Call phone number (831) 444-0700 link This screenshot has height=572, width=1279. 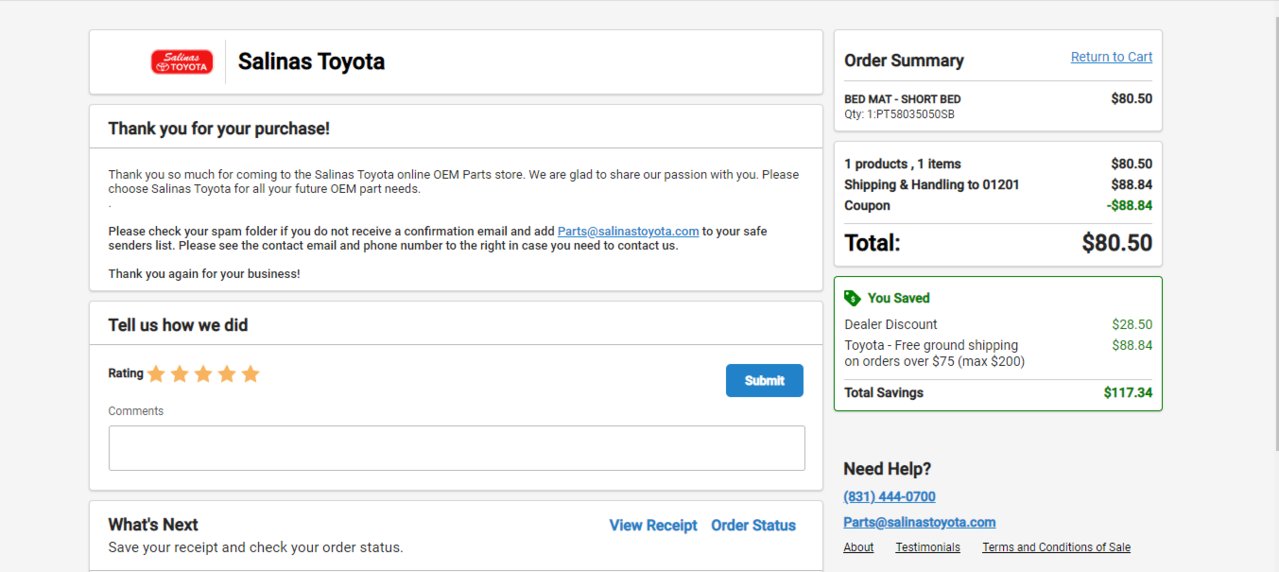(x=889, y=496)
